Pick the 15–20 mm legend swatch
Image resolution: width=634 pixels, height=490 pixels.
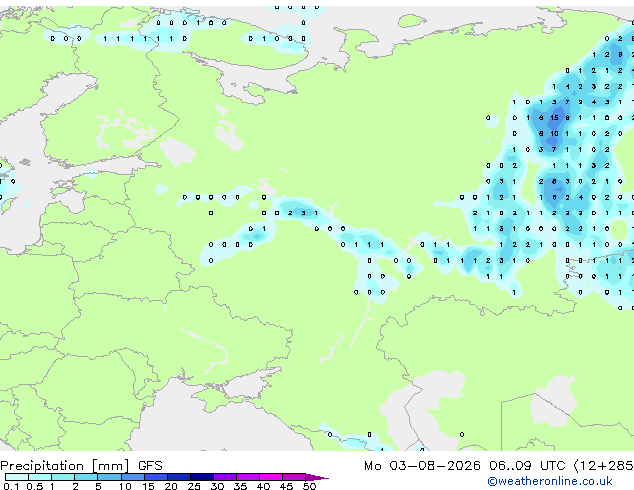pyautogui.click(x=156, y=477)
